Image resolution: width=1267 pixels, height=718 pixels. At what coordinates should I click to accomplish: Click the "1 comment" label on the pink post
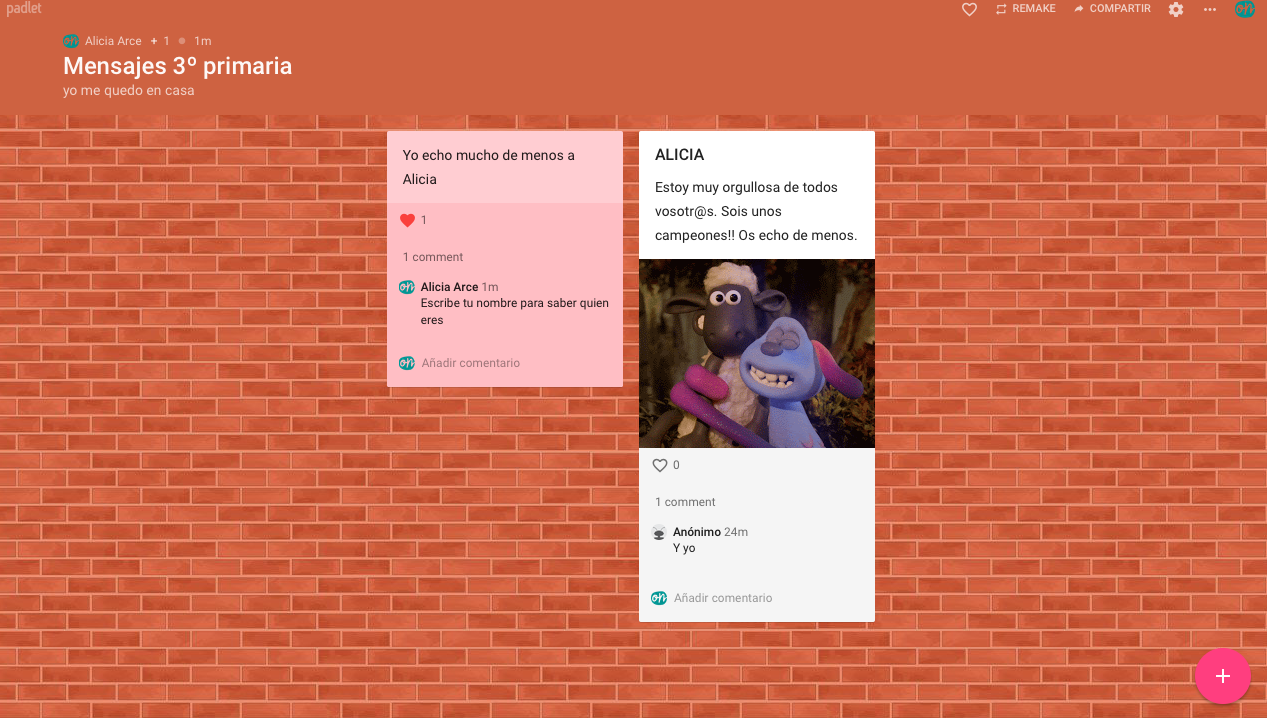(x=433, y=257)
